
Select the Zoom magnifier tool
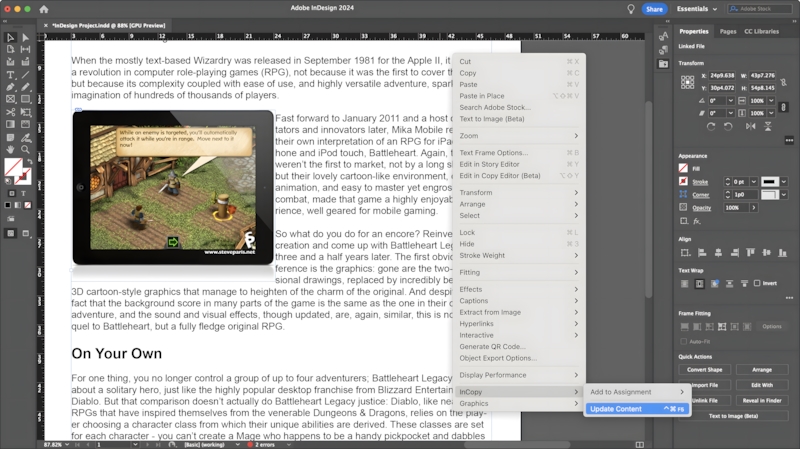coord(26,149)
